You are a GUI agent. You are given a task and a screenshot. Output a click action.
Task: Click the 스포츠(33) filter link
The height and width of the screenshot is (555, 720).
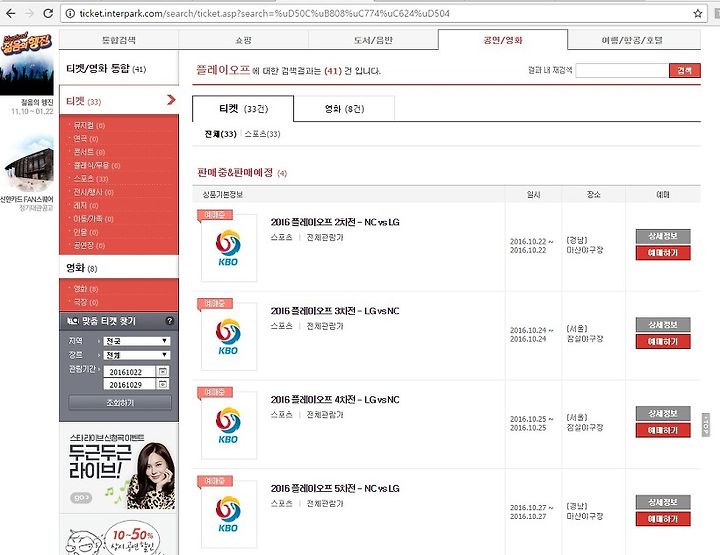pos(262,134)
